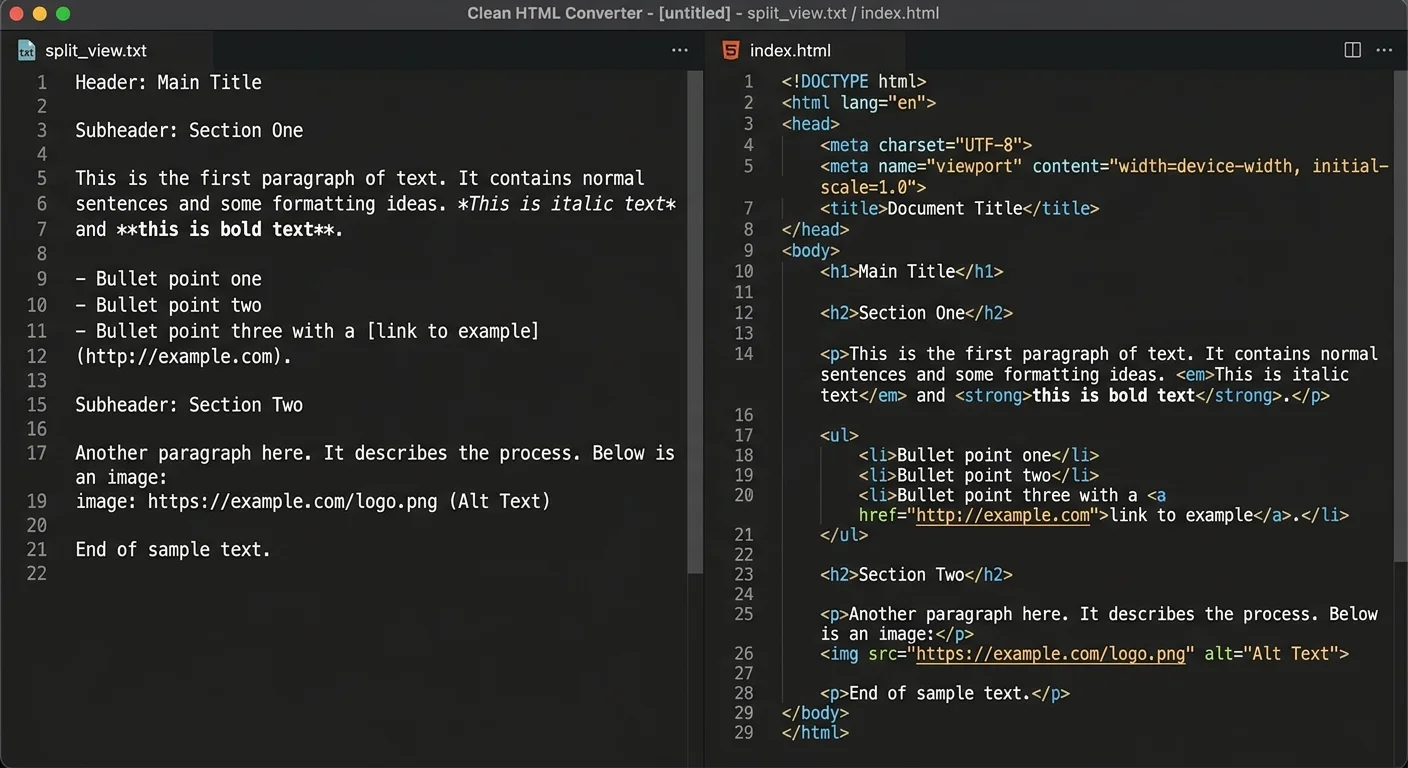The image size is (1408, 768).
Task: Click the https://example.com/logo.png link in index.html
Action: click(1050, 654)
